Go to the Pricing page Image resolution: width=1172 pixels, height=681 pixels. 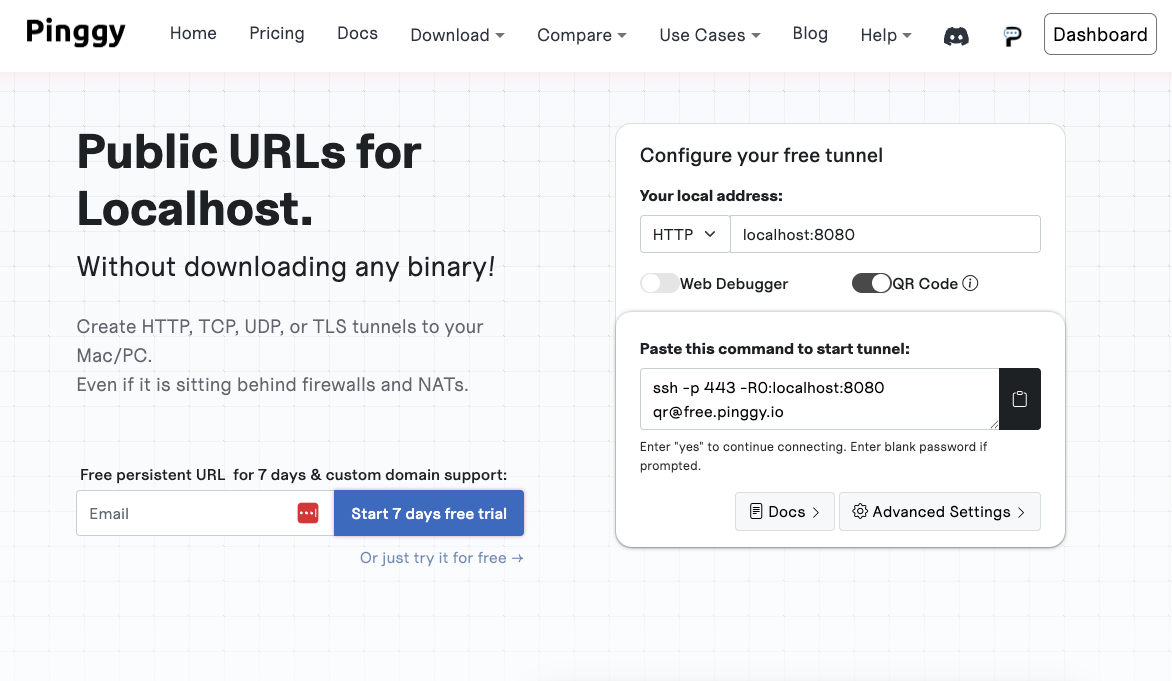pos(277,33)
